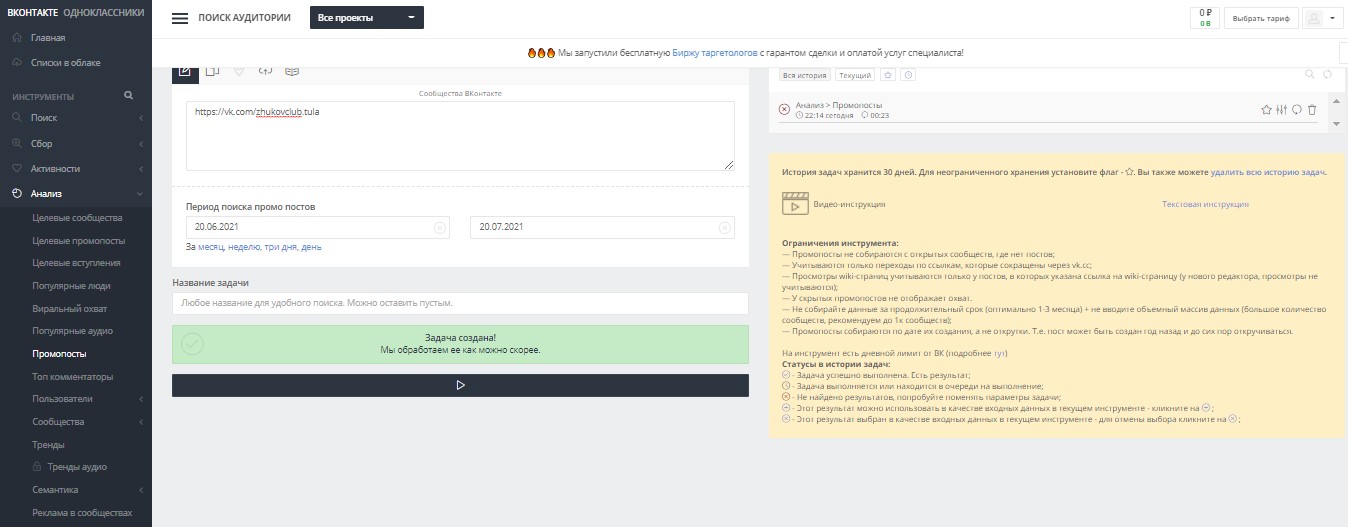Viewport: 1348px width, 527px height.
Task: Toggle the starred tasks filter in history
Action: pos(889,75)
